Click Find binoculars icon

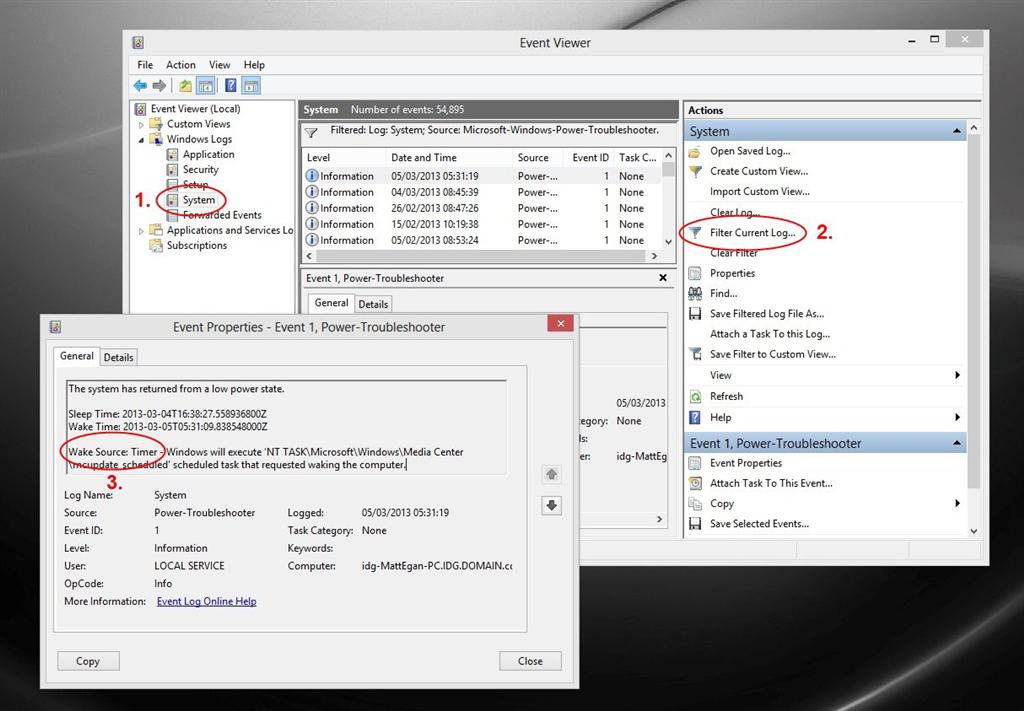tap(695, 294)
